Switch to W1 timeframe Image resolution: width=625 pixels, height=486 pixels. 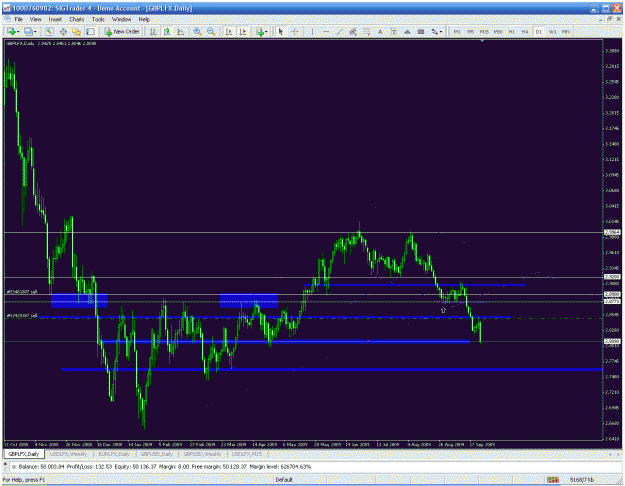tap(552, 31)
